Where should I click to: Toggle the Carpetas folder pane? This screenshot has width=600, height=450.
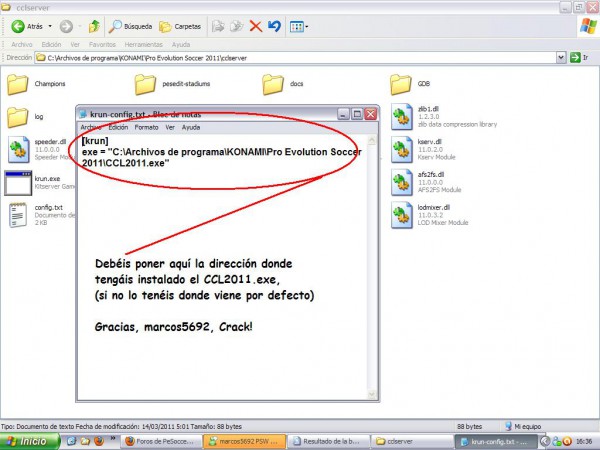(180, 26)
